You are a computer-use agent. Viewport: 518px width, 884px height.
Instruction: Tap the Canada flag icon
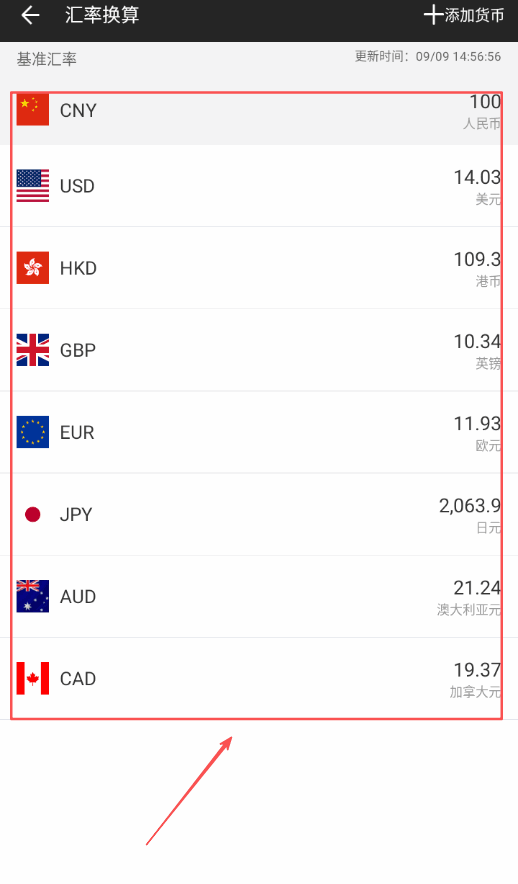tap(33, 678)
